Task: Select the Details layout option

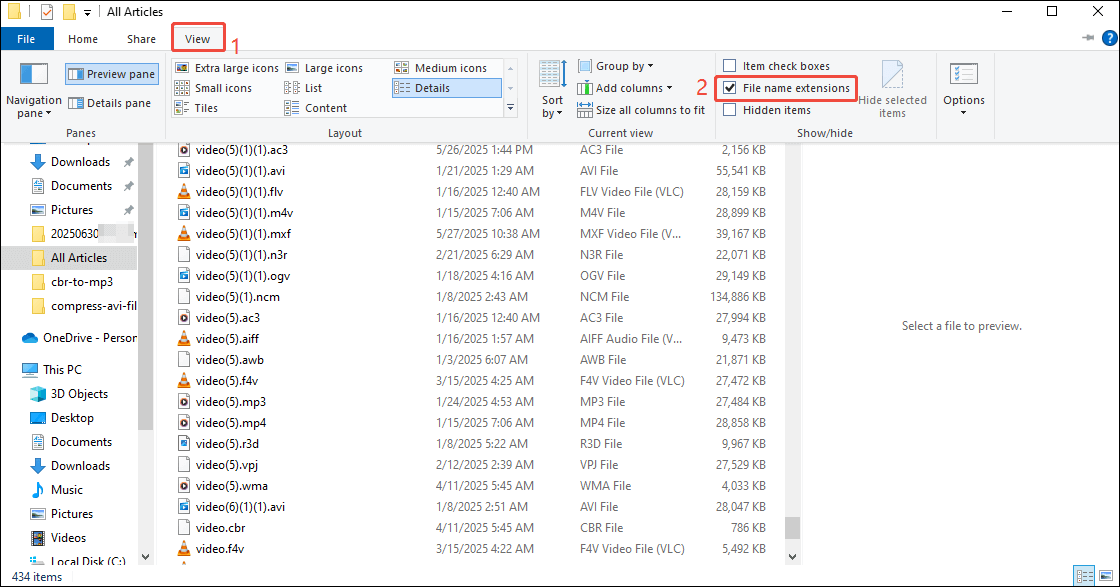Action: pos(446,88)
